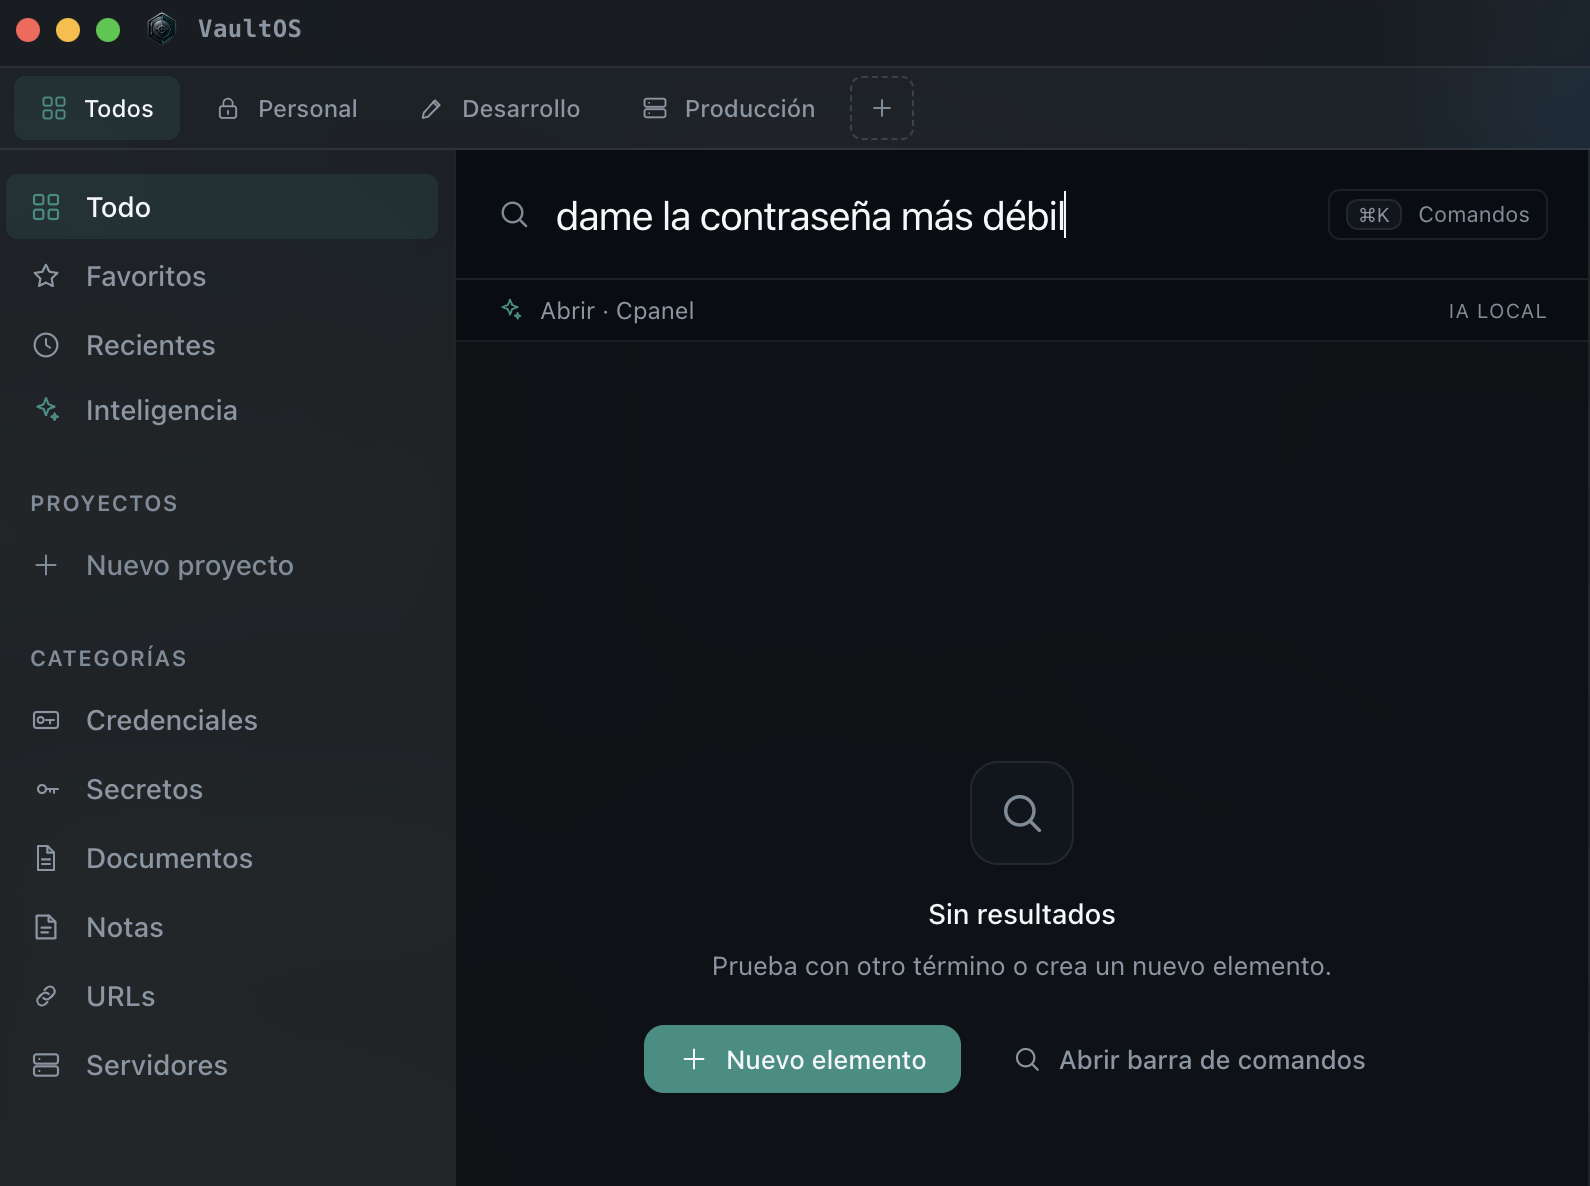Image resolution: width=1590 pixels, height=1186 pixels.
Task: Minimize the window with yellow button
Action: pyautogui.click(x=68, y=30)
